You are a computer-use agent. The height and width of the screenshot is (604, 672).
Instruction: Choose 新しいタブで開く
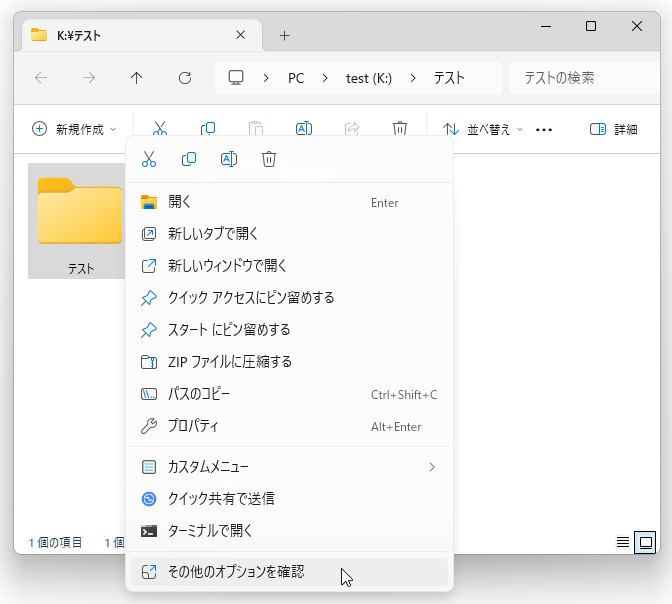coord(290,234)
